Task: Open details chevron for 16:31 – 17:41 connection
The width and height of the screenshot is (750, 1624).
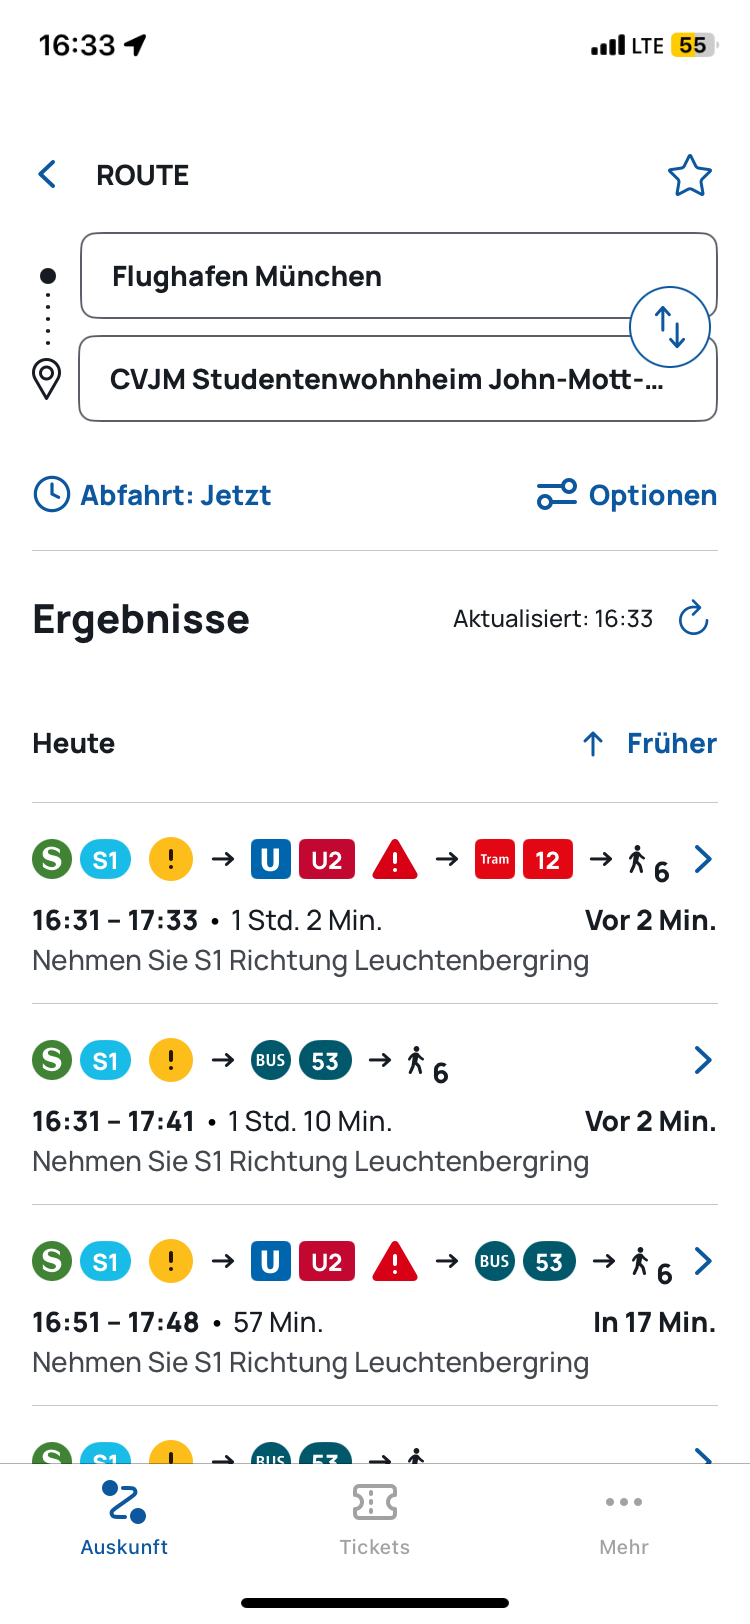Action: coord(703,1060)
